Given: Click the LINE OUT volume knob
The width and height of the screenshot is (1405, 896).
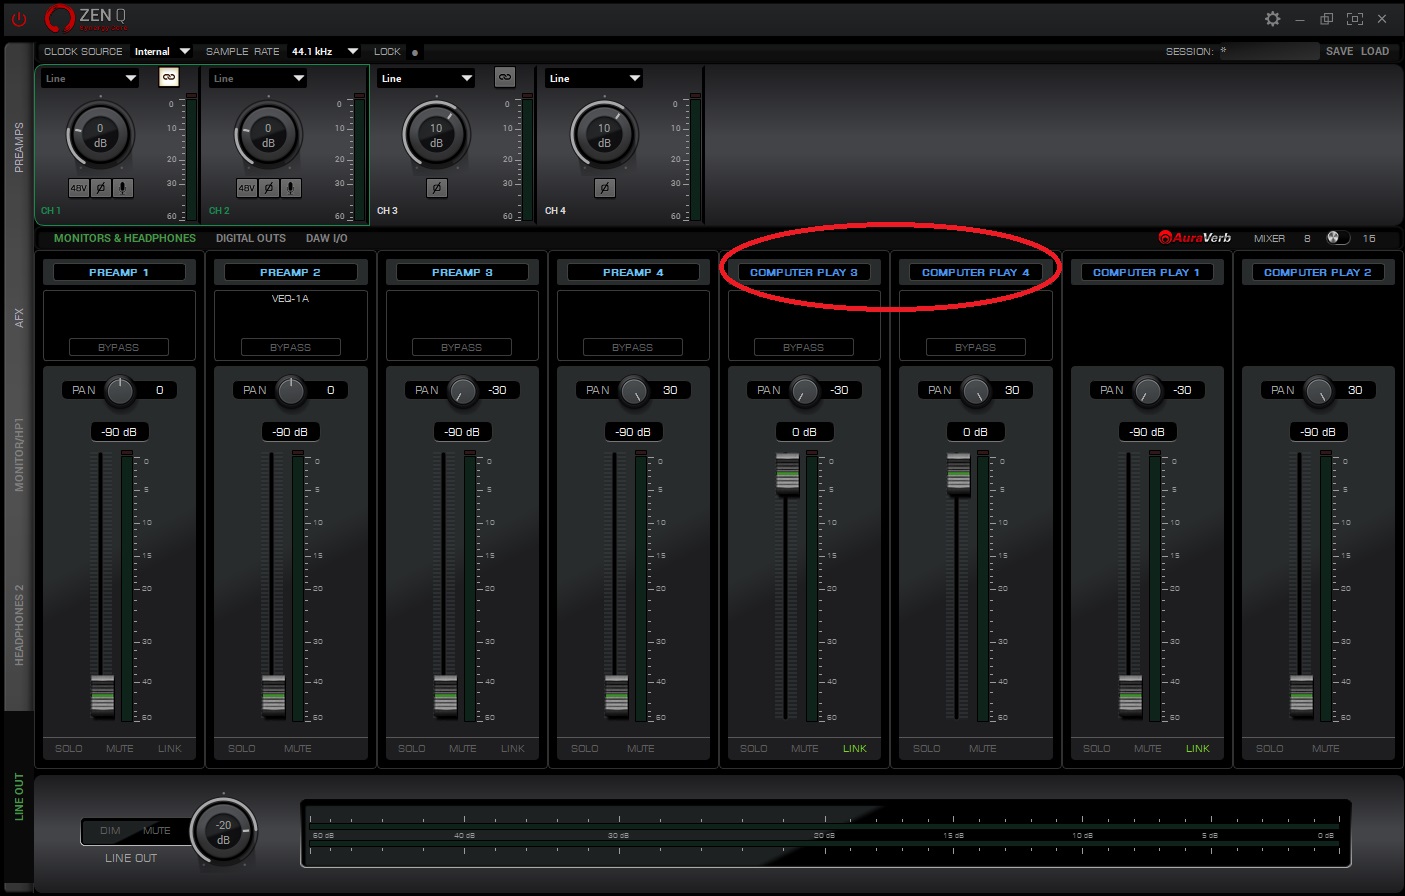Looking at the screenshot, I should tap(223, 832).
